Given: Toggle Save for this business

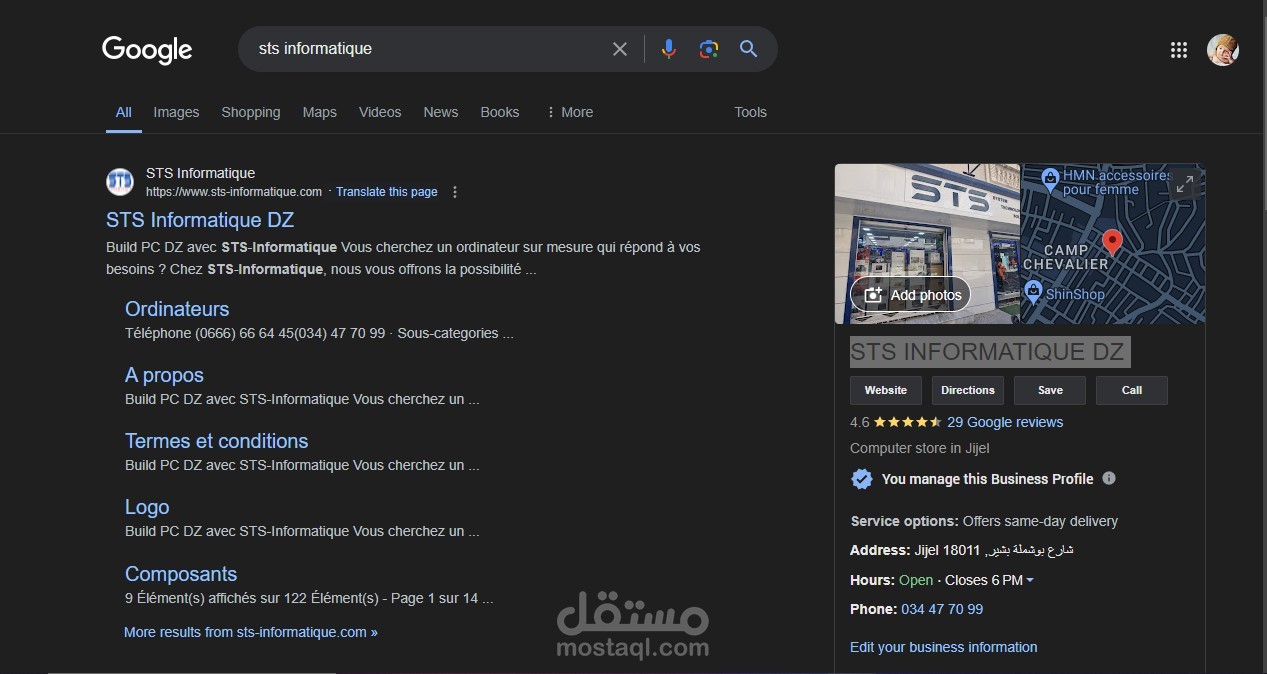Looking at the screenshot, I should 1049,390.
